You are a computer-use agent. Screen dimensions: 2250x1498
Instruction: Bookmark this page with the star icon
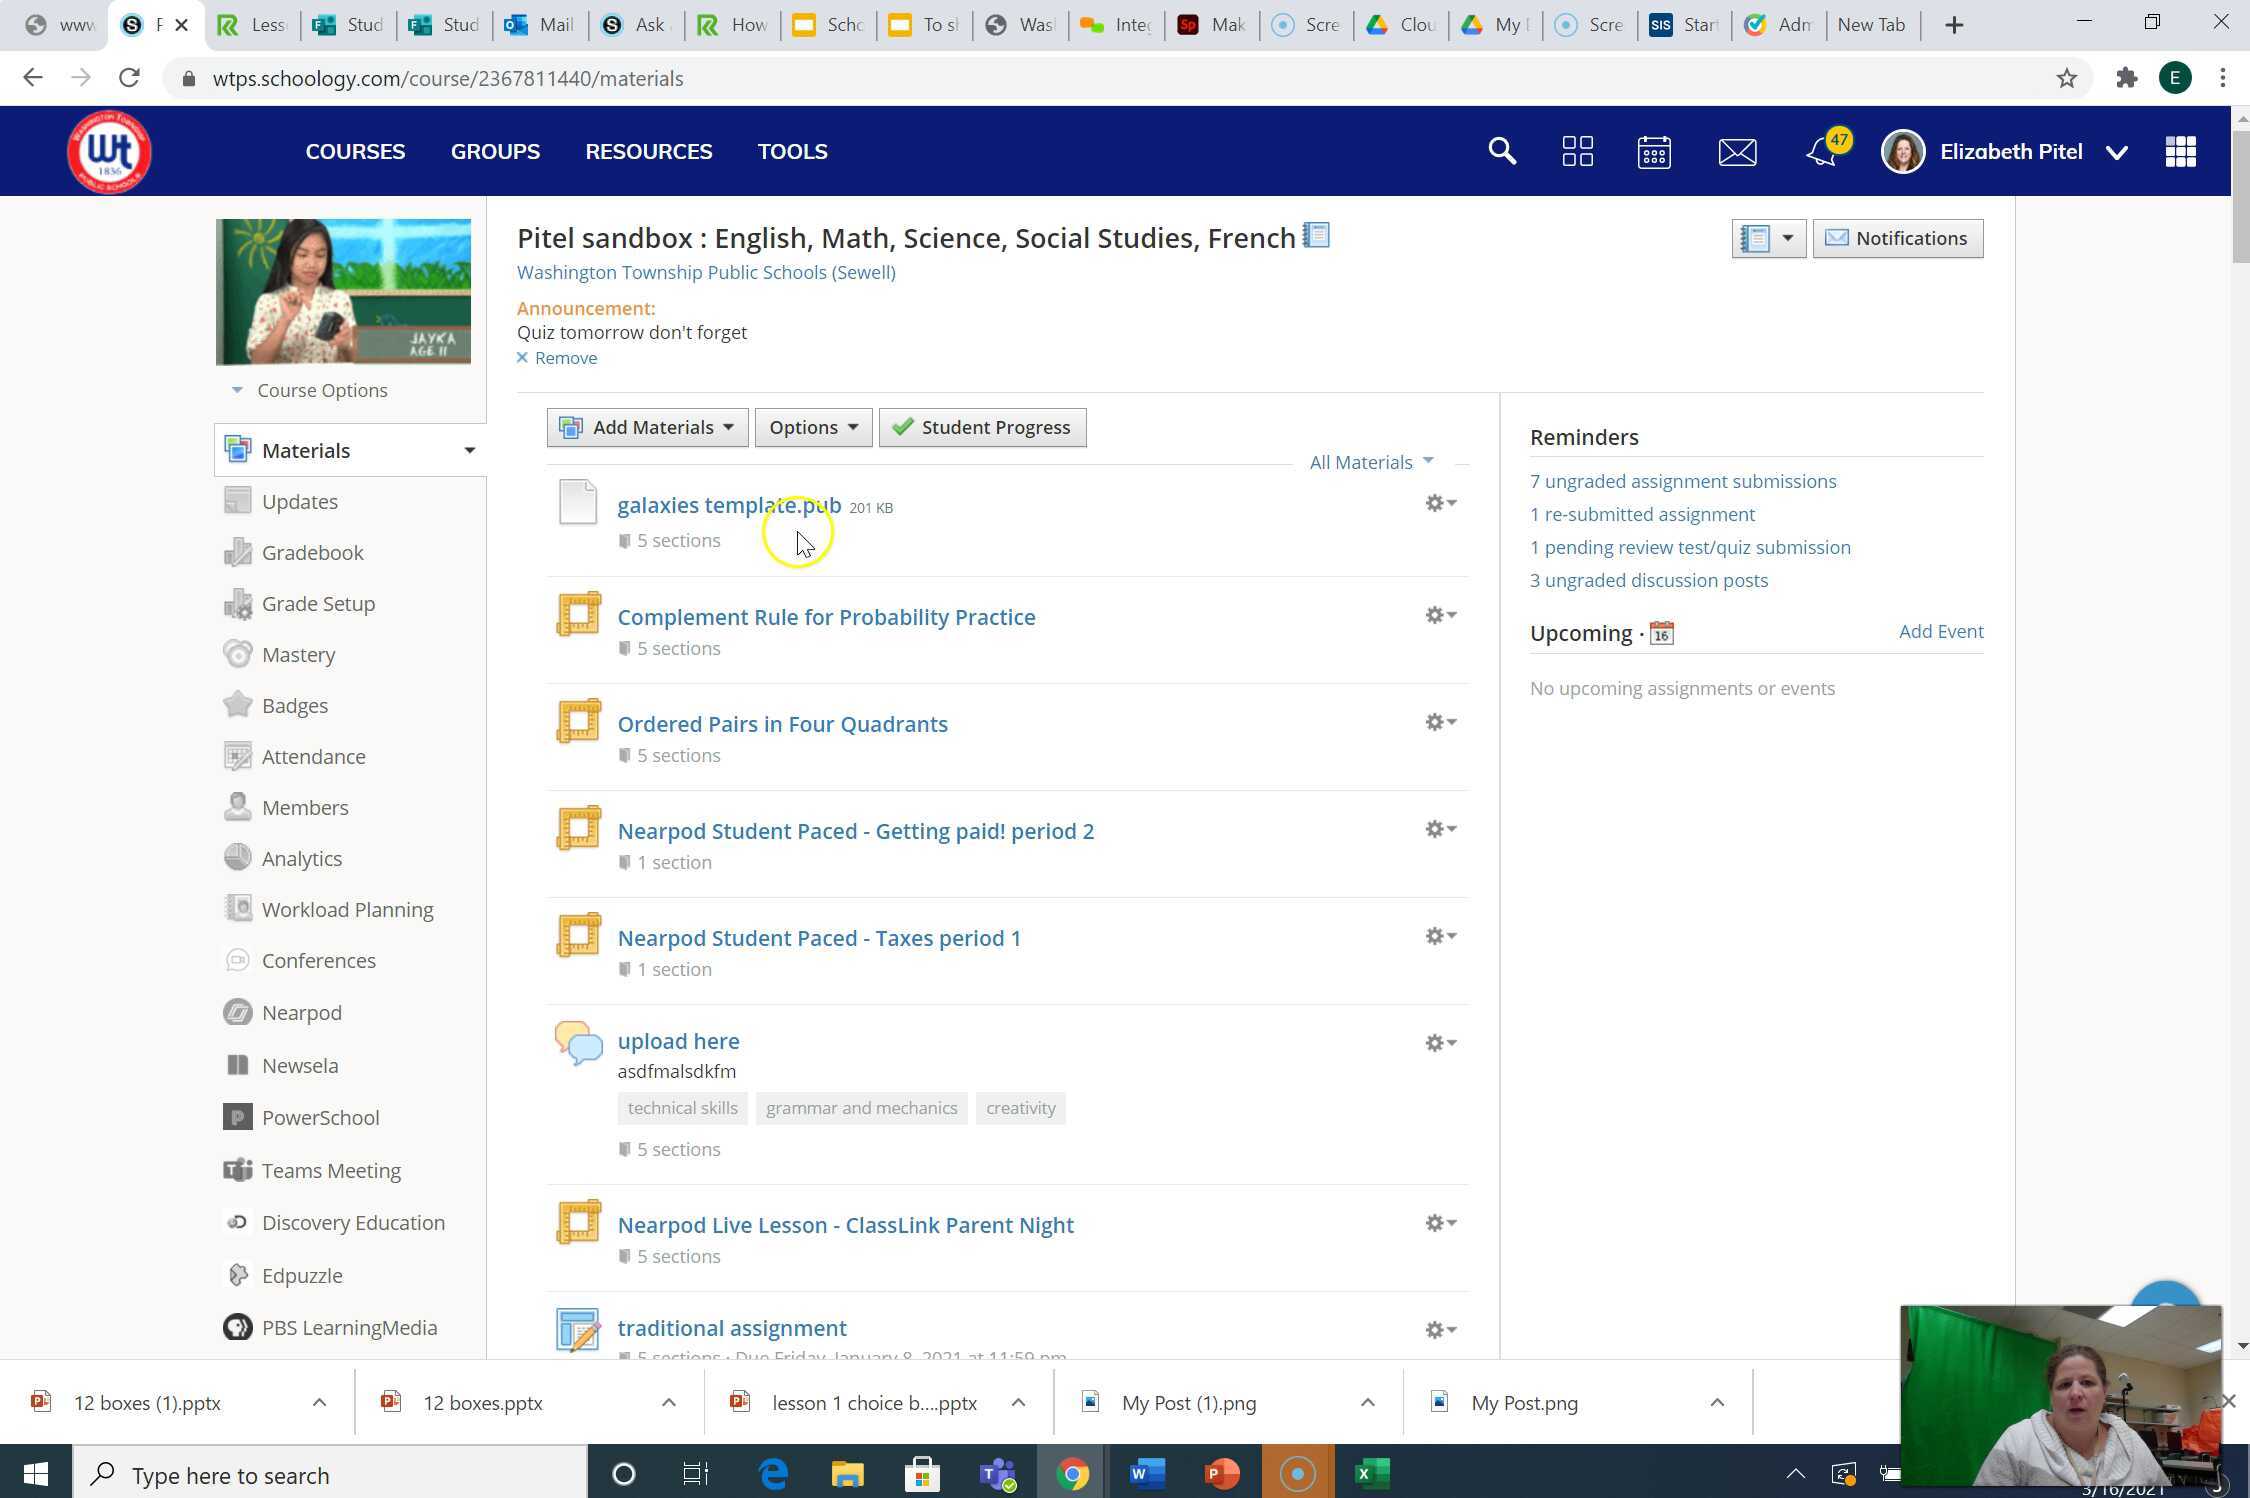2066,78
